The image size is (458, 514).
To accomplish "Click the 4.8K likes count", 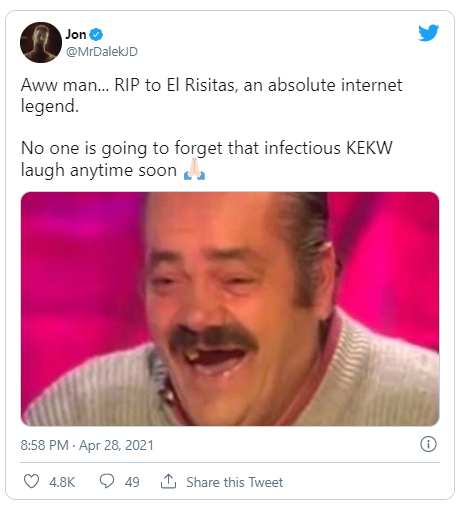I will point(62,482).
